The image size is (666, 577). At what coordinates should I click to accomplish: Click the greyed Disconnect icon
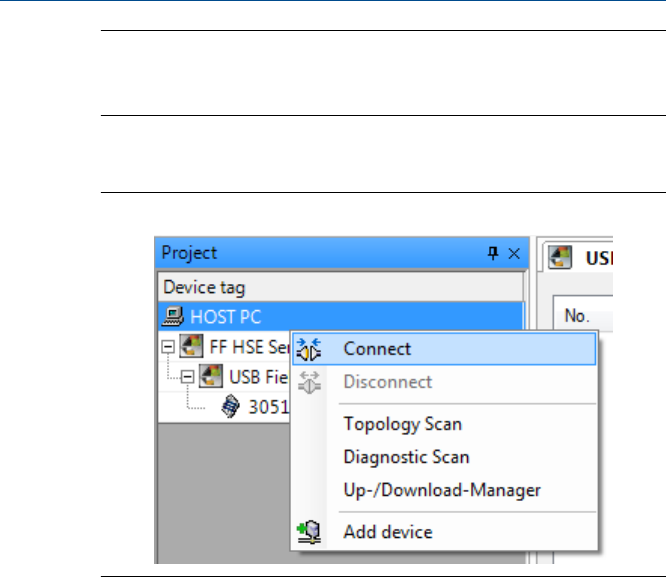[x=308, y=382]
